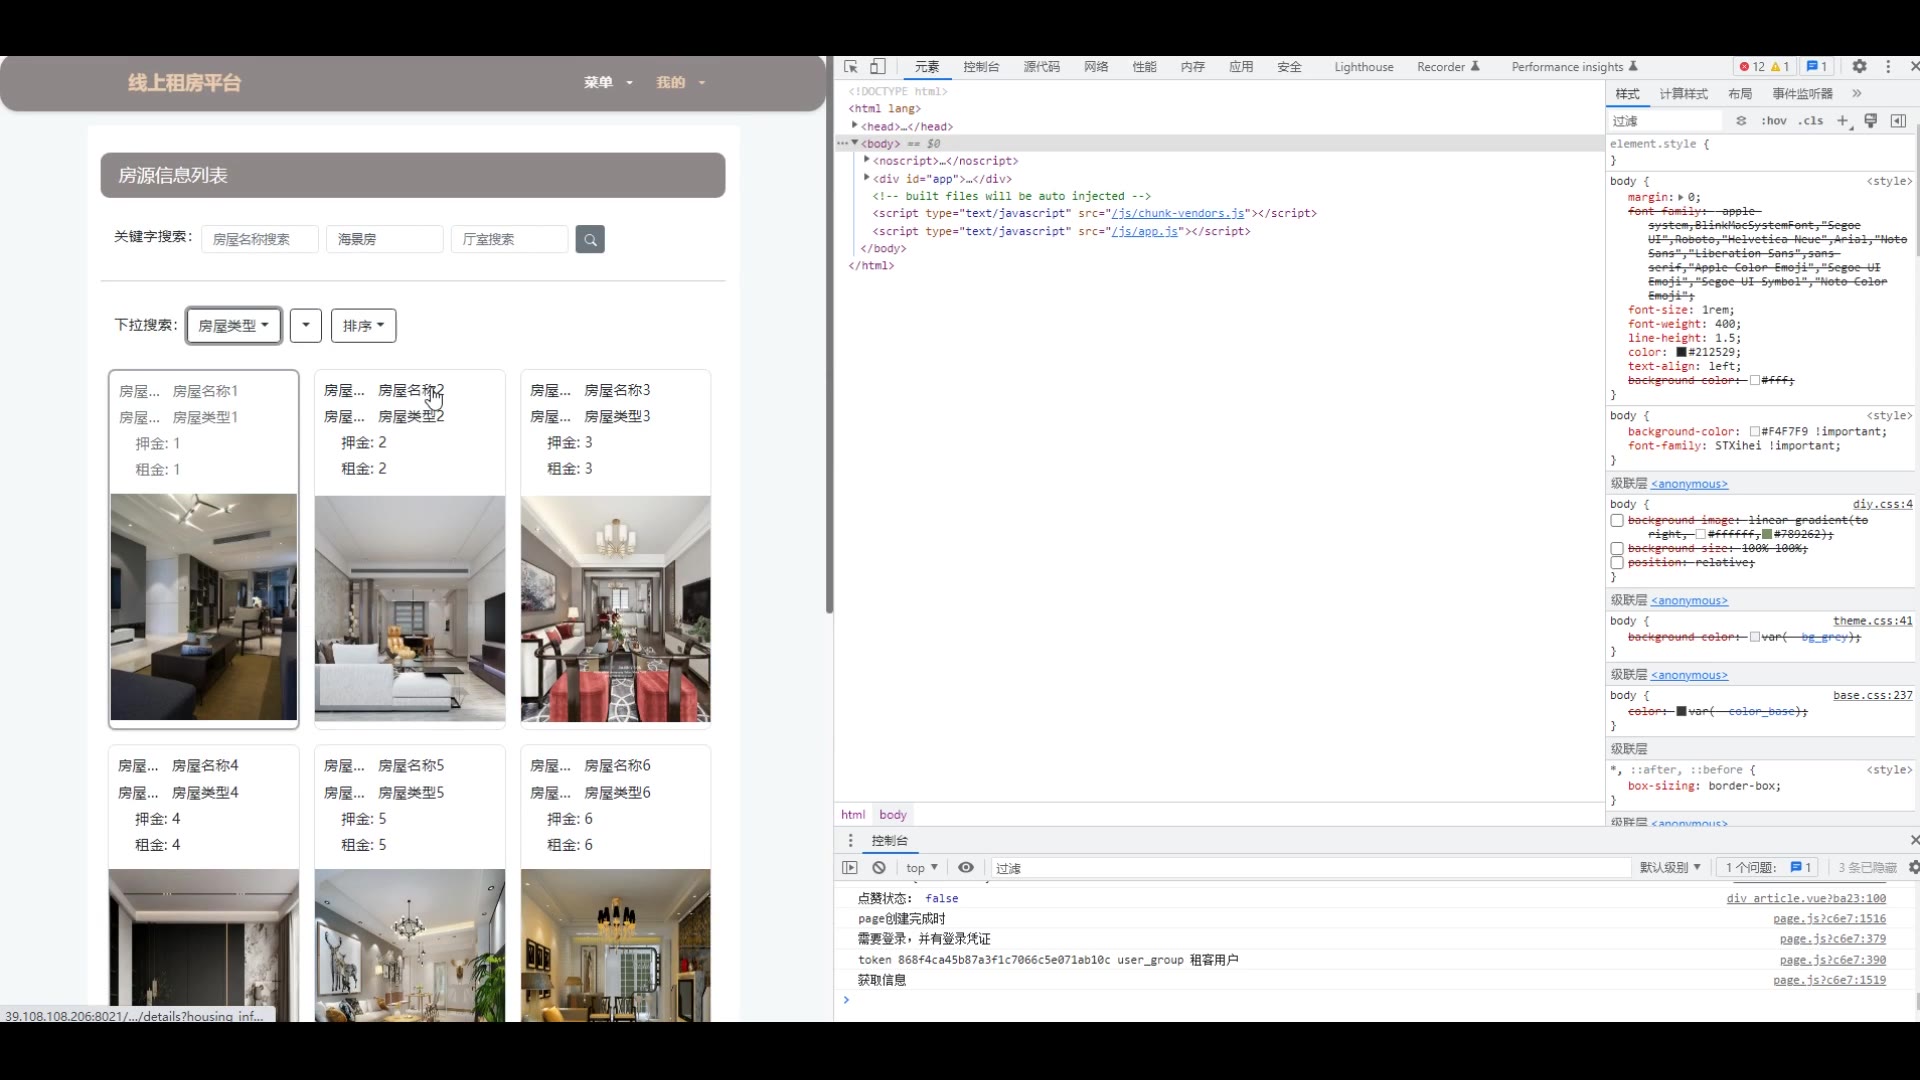Open diy.css:4 source link
The image size is (1920, 1080).
[1882, 505]
